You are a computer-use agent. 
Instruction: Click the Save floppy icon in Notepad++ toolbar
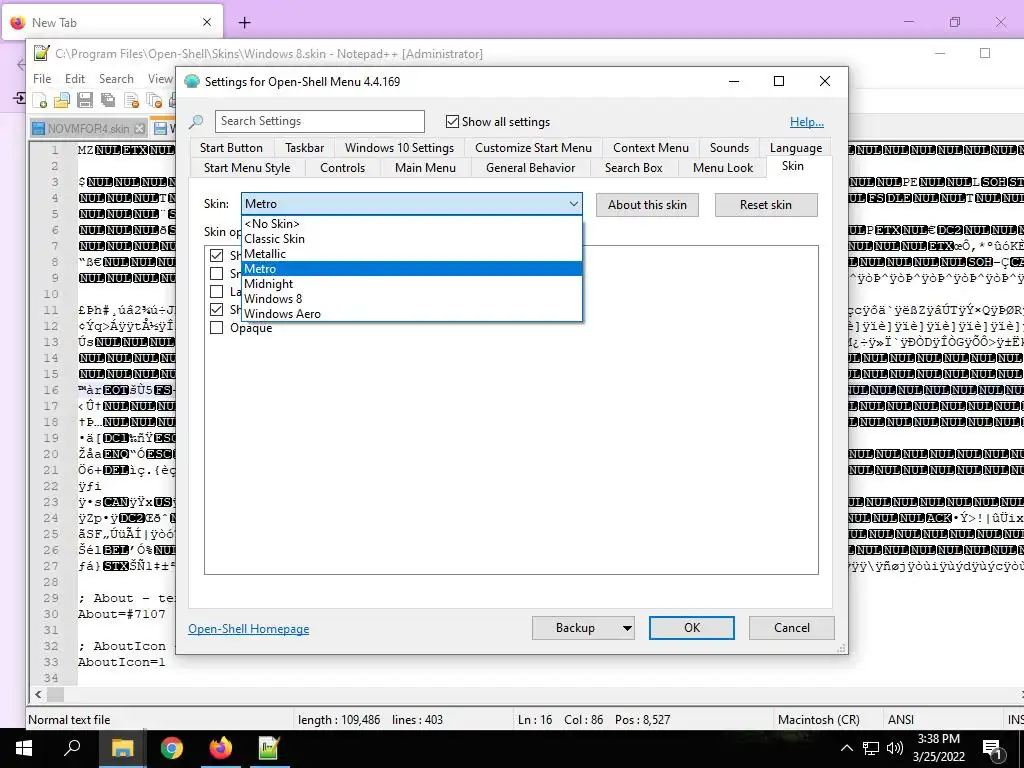pyautogui.click(x=85, y=101)
